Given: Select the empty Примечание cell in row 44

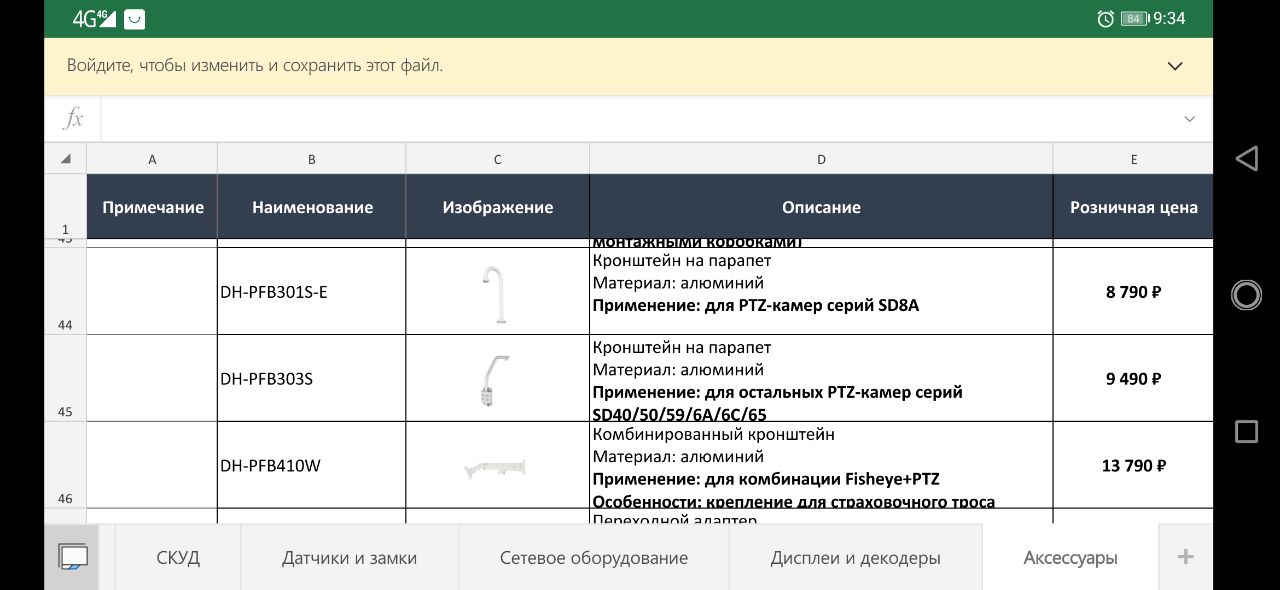Looking at the screenshot, I should 152,291.
